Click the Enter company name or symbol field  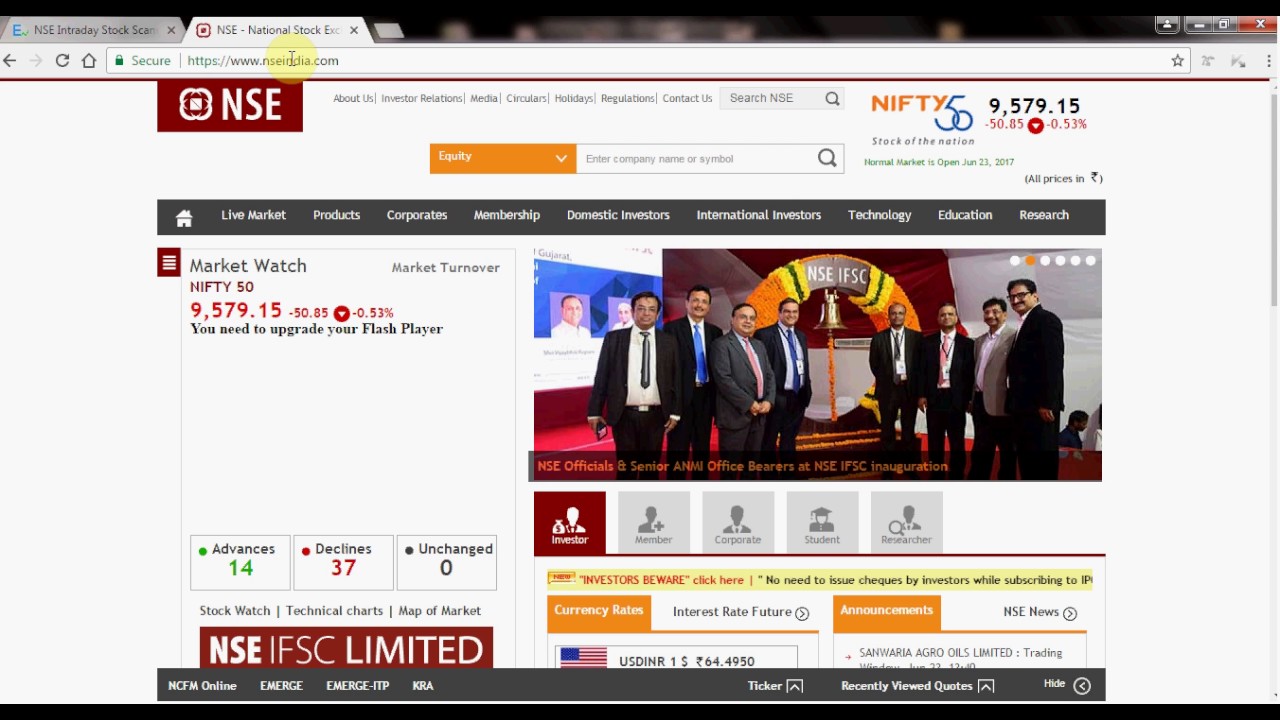tap(697, 158)
